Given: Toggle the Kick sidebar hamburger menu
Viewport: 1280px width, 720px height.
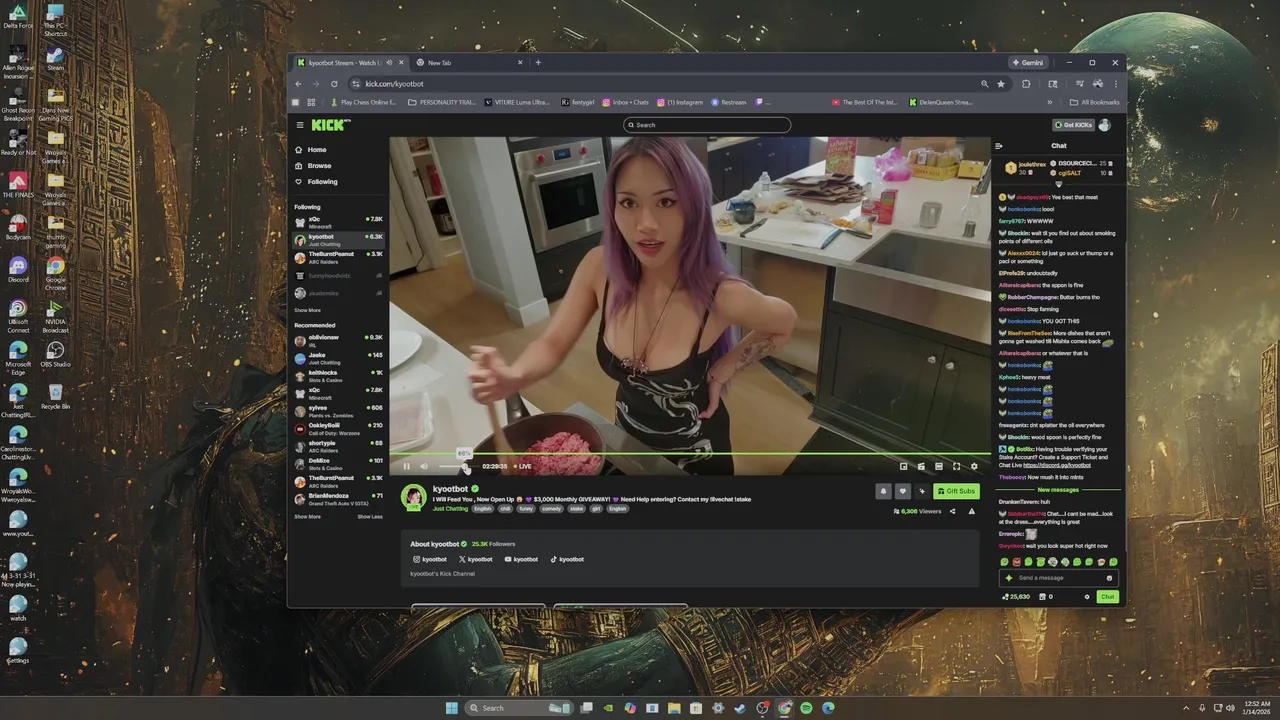Looking at the screenshot, I should tap(300, 125).
